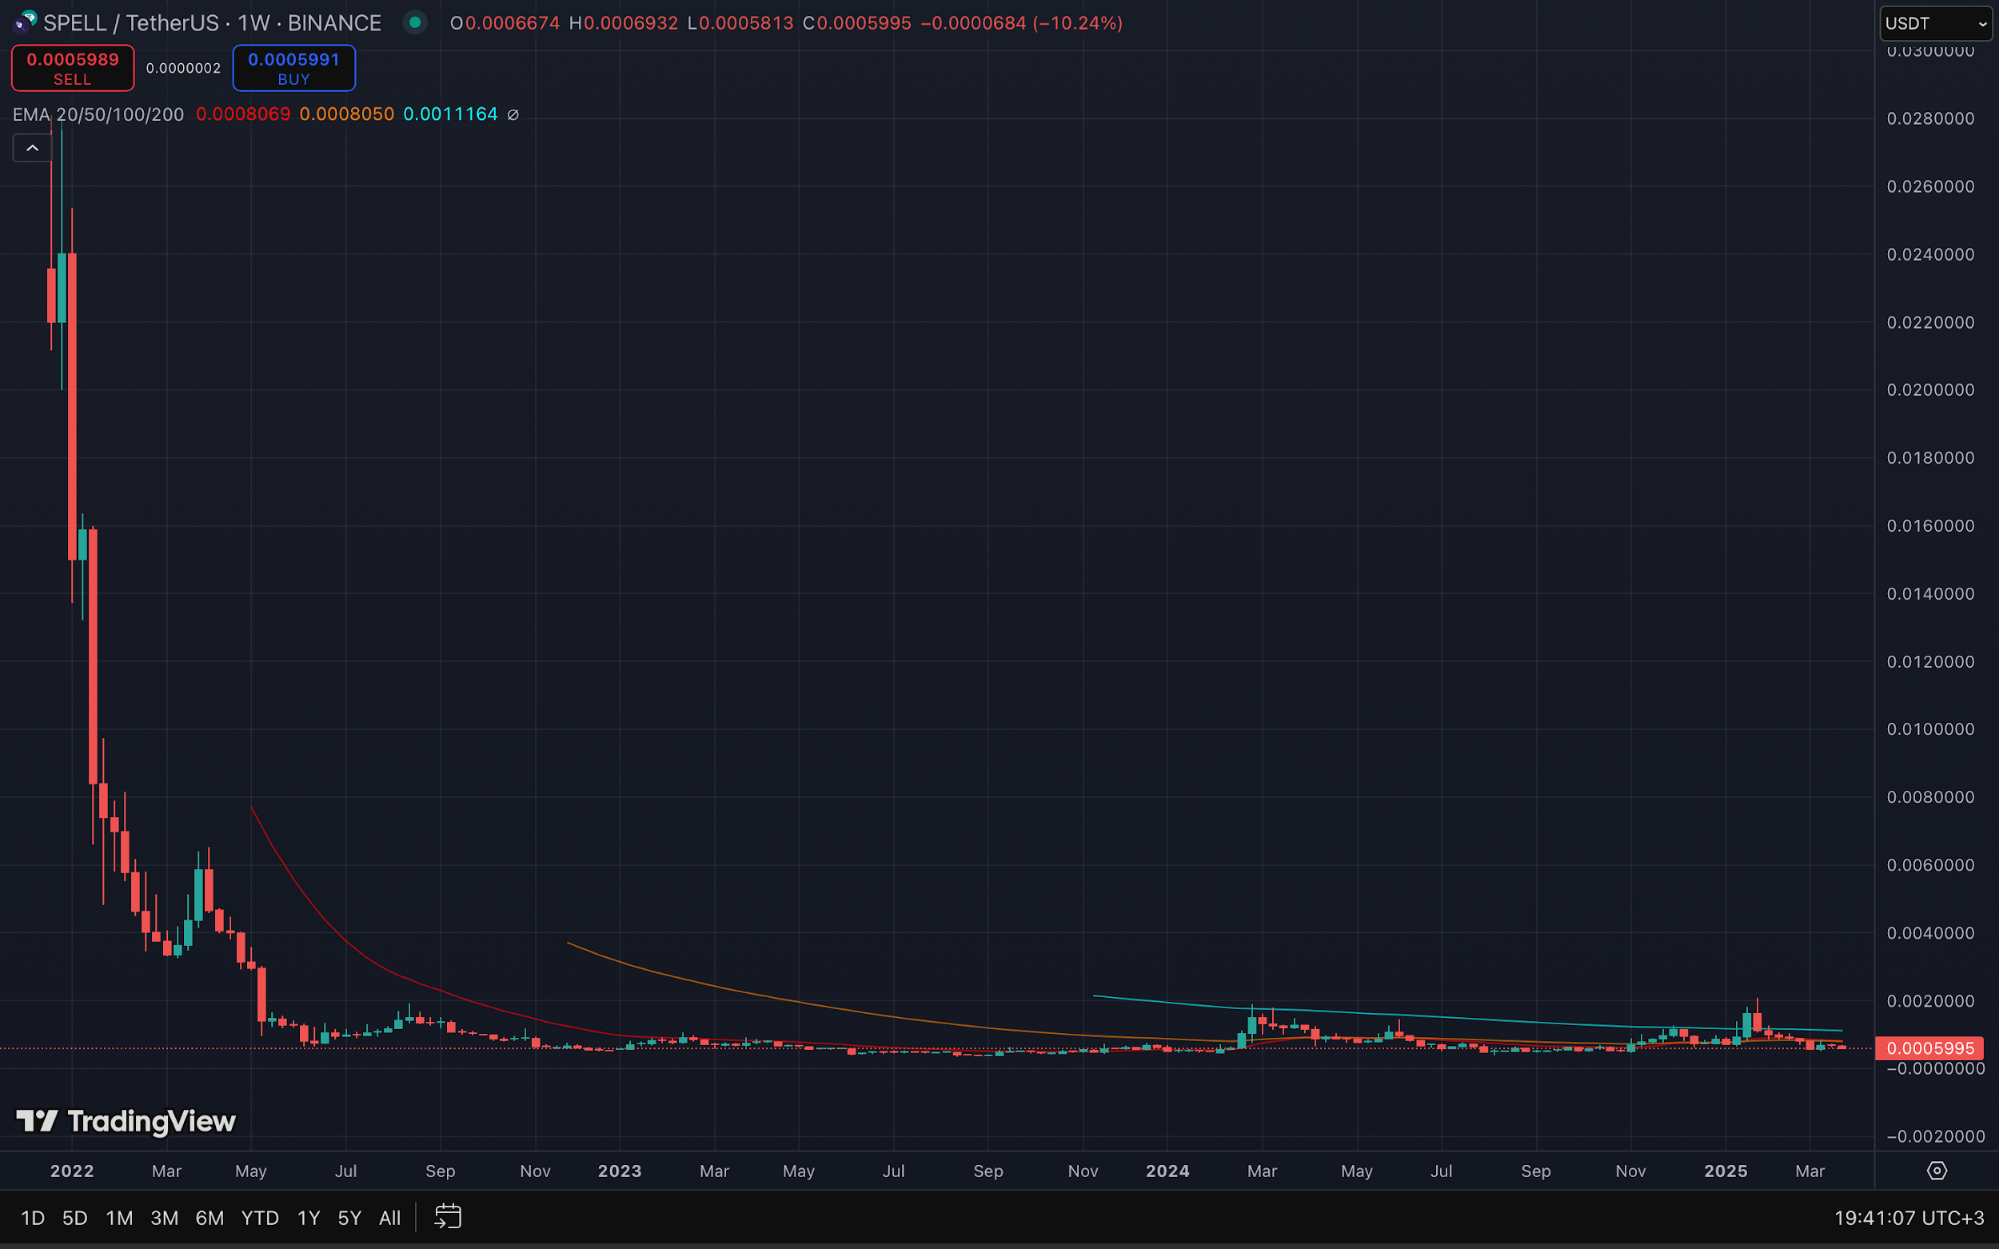Open the go-to-date calendar icon
This screenshot has height=1249, width=1999.
pyautogui.click(x=448, y=1217)
